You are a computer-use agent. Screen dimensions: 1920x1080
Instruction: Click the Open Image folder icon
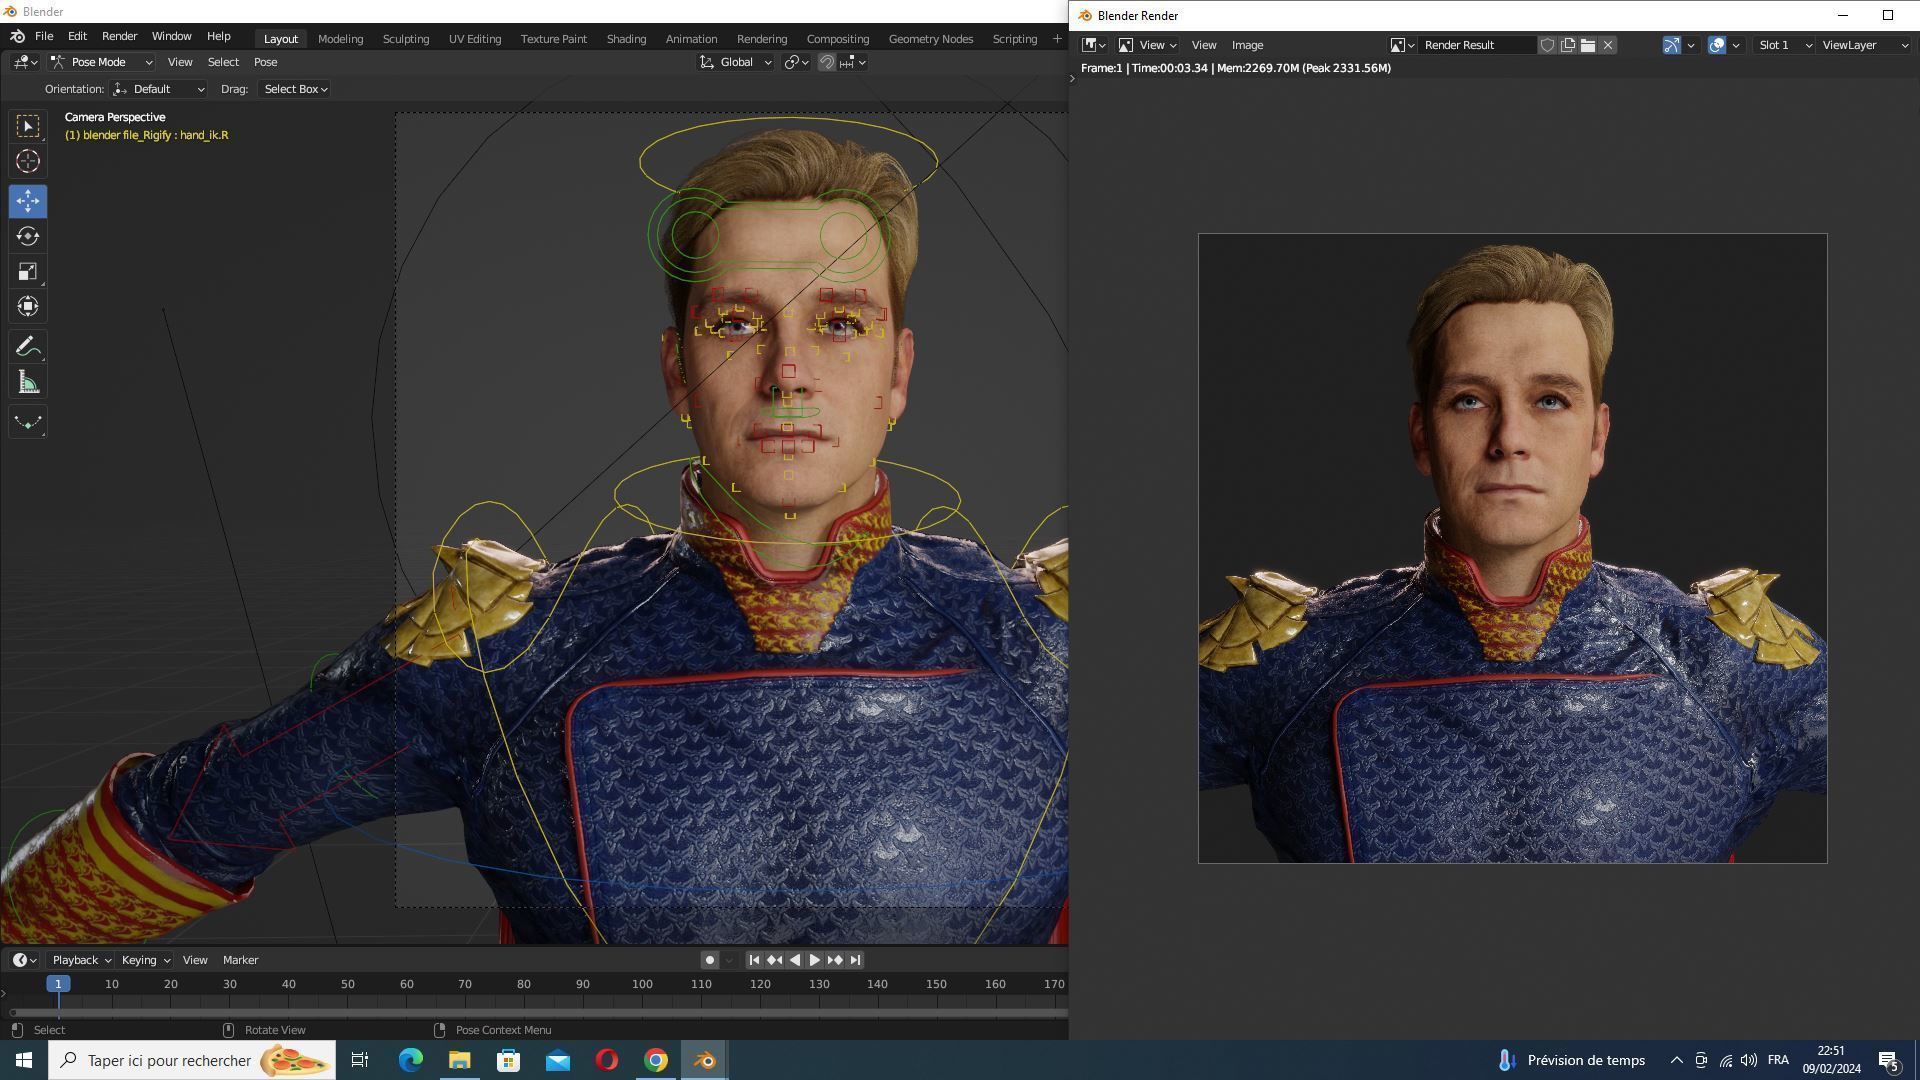pyautogui.click(x=1588, y=45)
